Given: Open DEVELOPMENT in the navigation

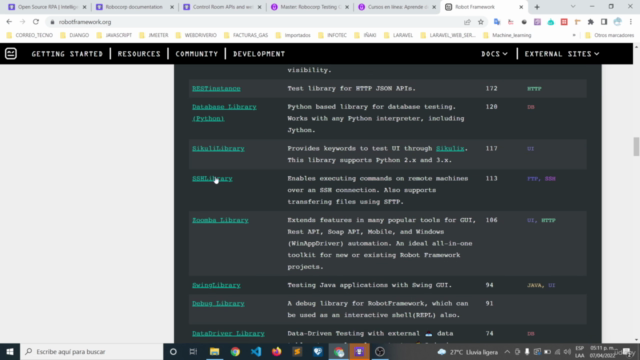Looking at the screenshot, I should (x=259, y=53).
